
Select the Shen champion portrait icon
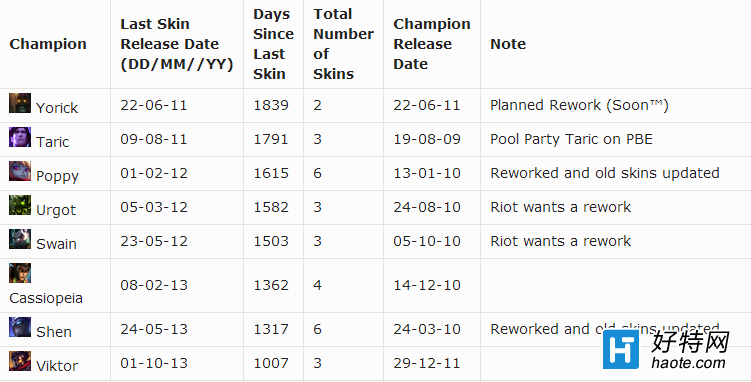20,327
